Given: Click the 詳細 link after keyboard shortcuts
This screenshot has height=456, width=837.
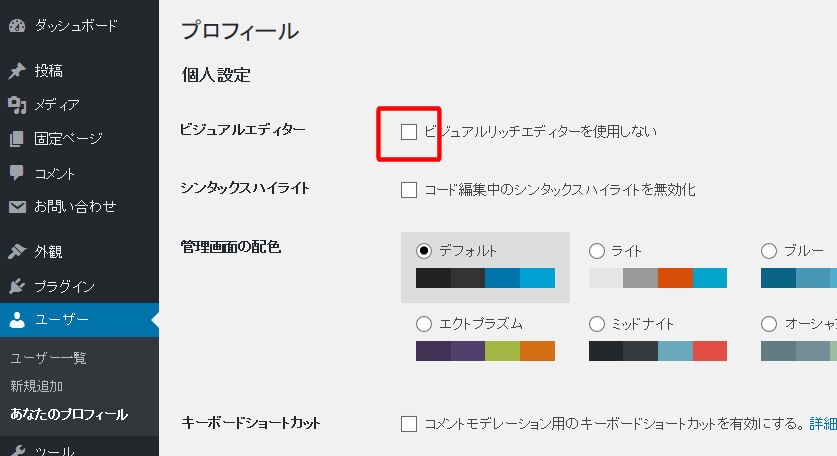Looking at the screenshot, I should tap(823, 424).
